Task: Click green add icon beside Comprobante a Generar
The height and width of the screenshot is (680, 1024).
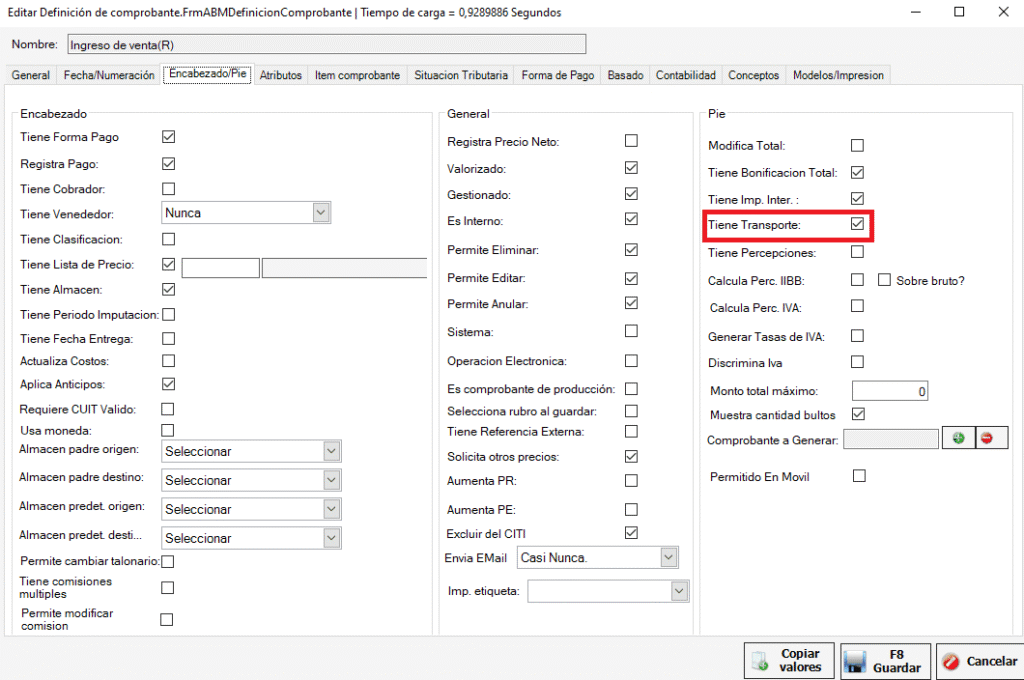Action: 959,439
